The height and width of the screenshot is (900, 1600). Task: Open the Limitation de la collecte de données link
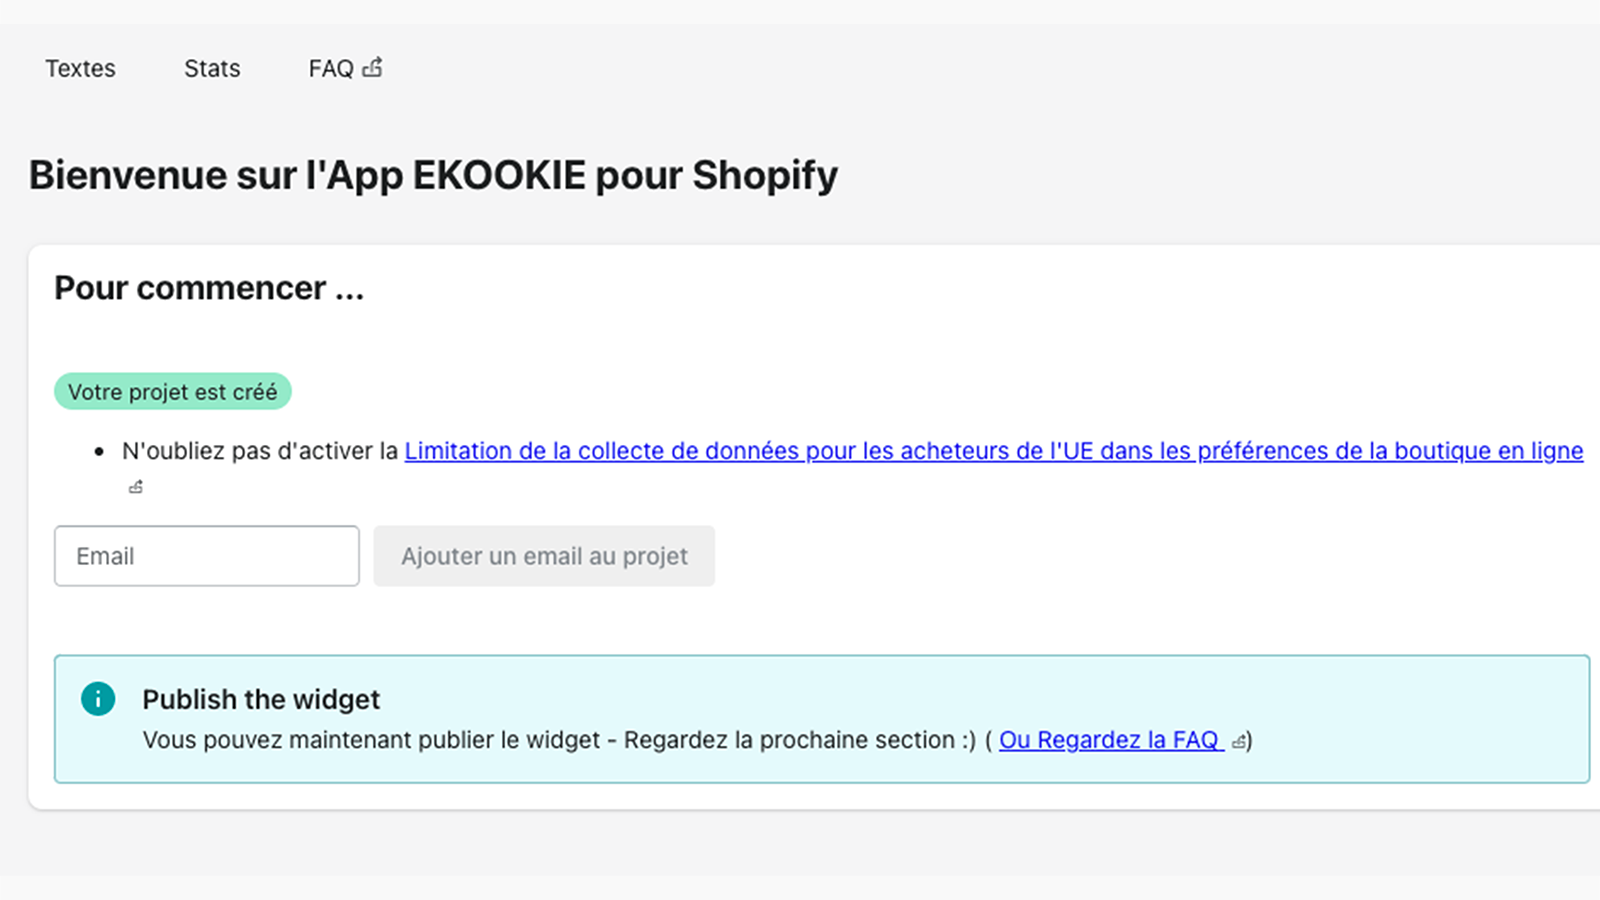(x=993, y=451)
